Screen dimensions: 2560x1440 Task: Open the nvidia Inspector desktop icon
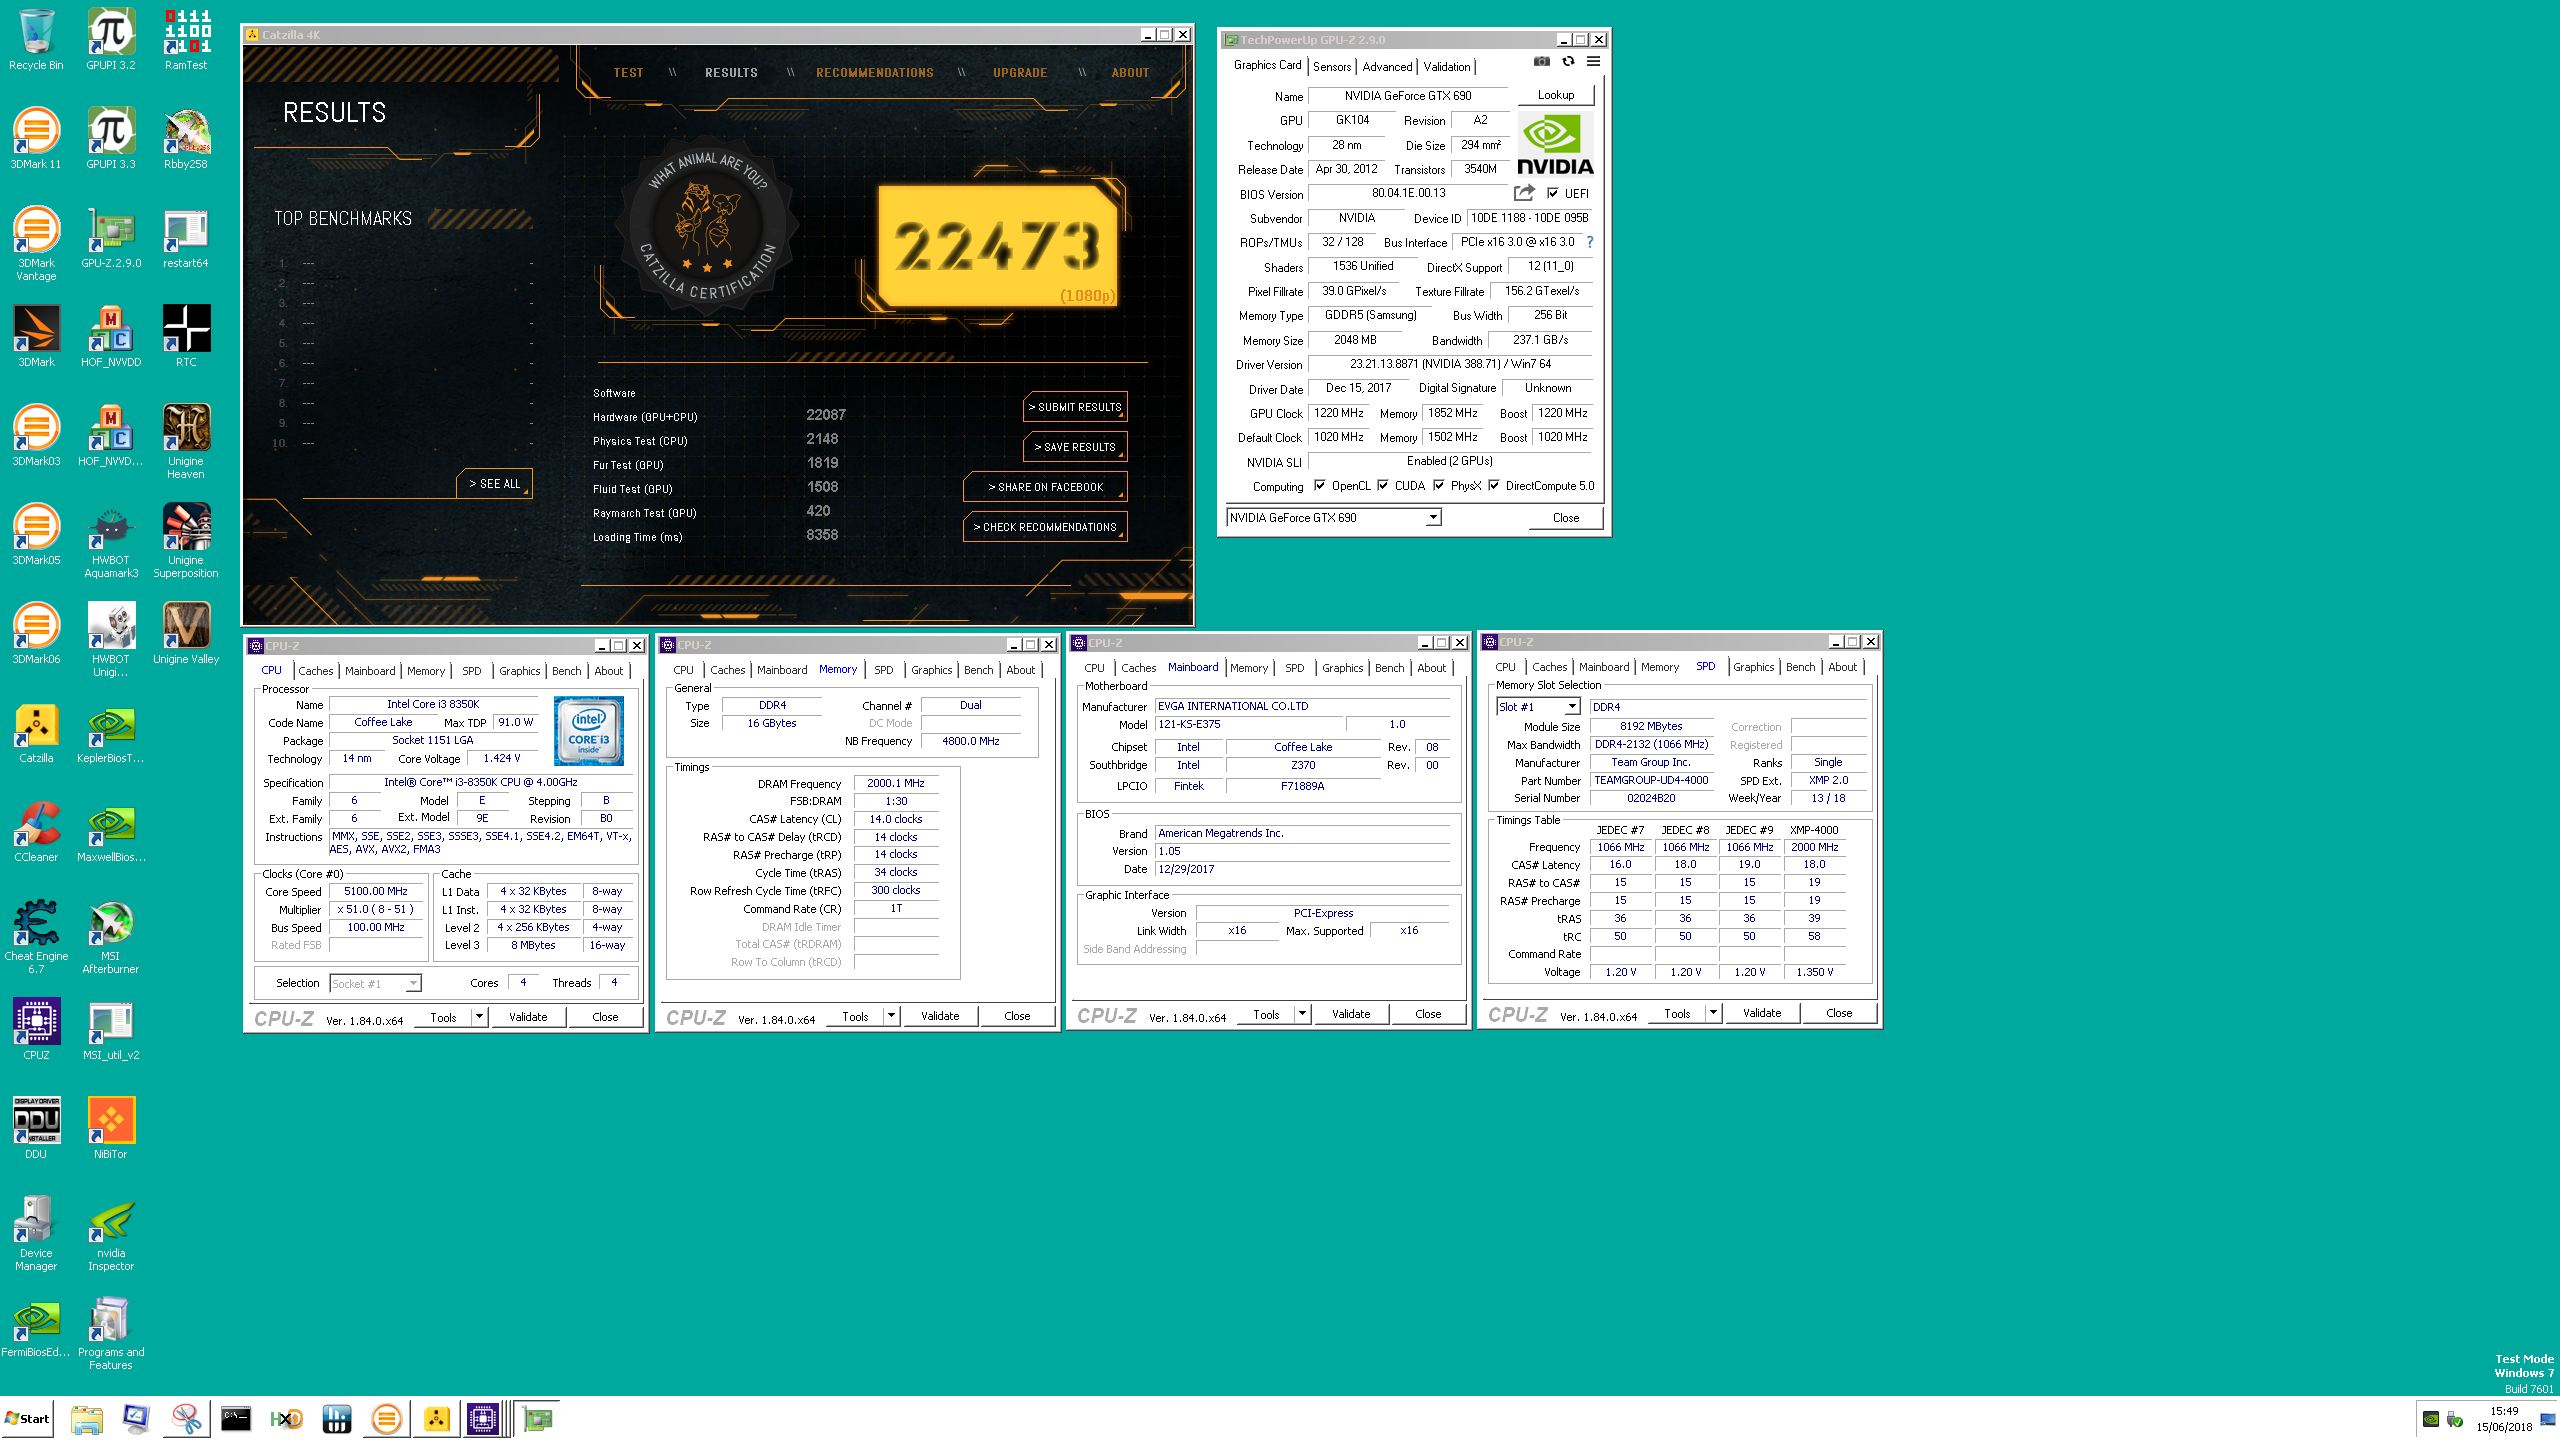[x=111, y=1233]
